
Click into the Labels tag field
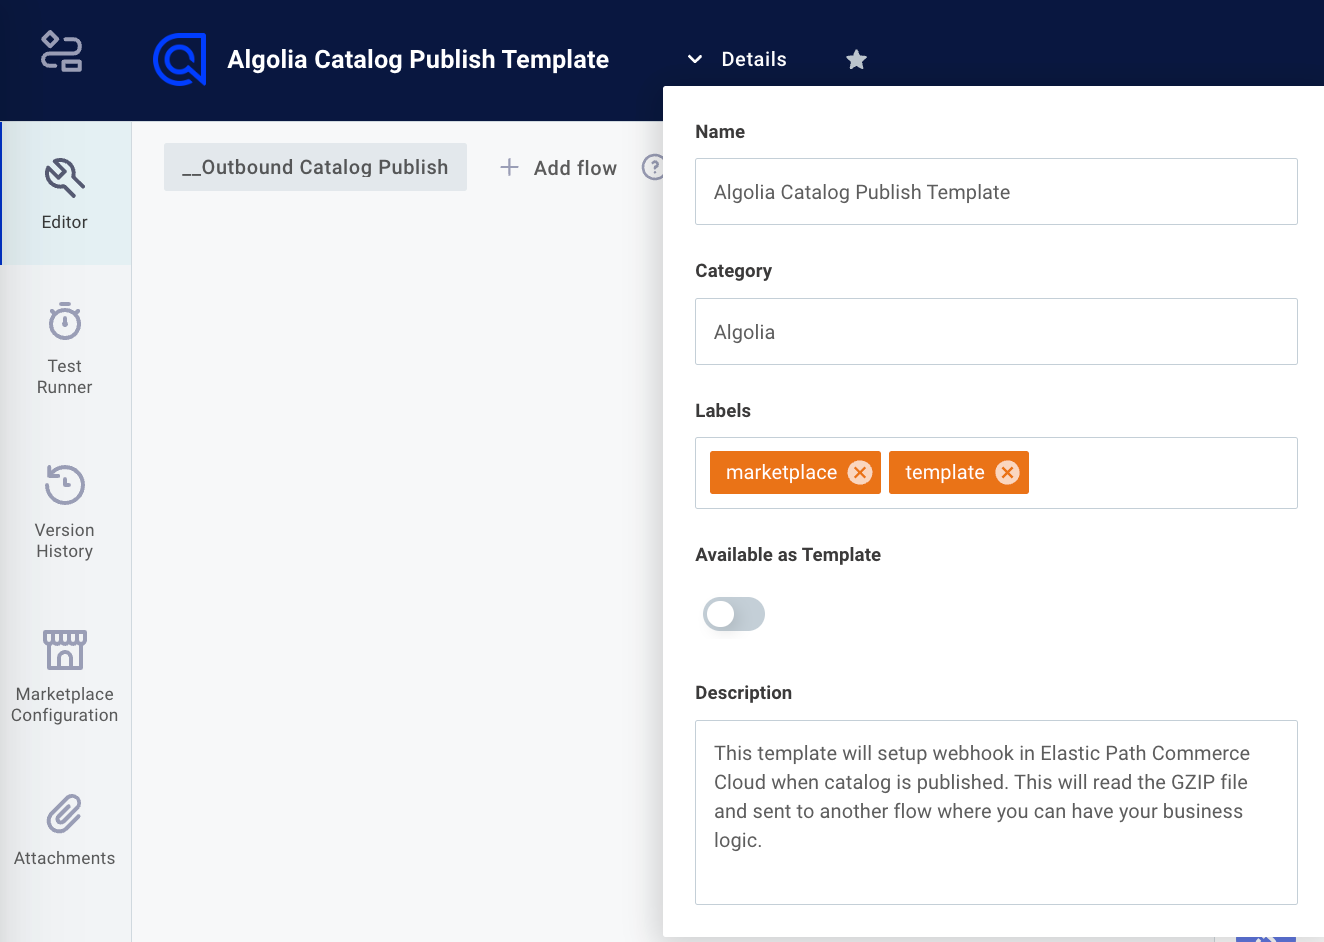(1160, 473)
